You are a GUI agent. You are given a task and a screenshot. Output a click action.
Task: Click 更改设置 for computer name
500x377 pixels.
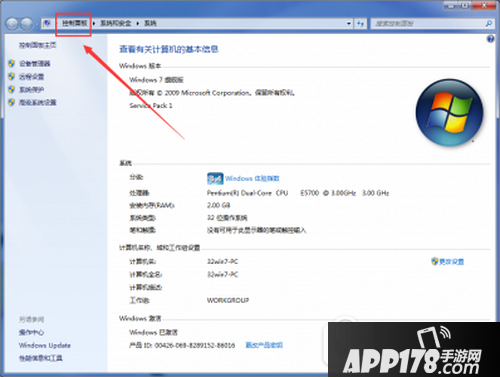[451, 262]
